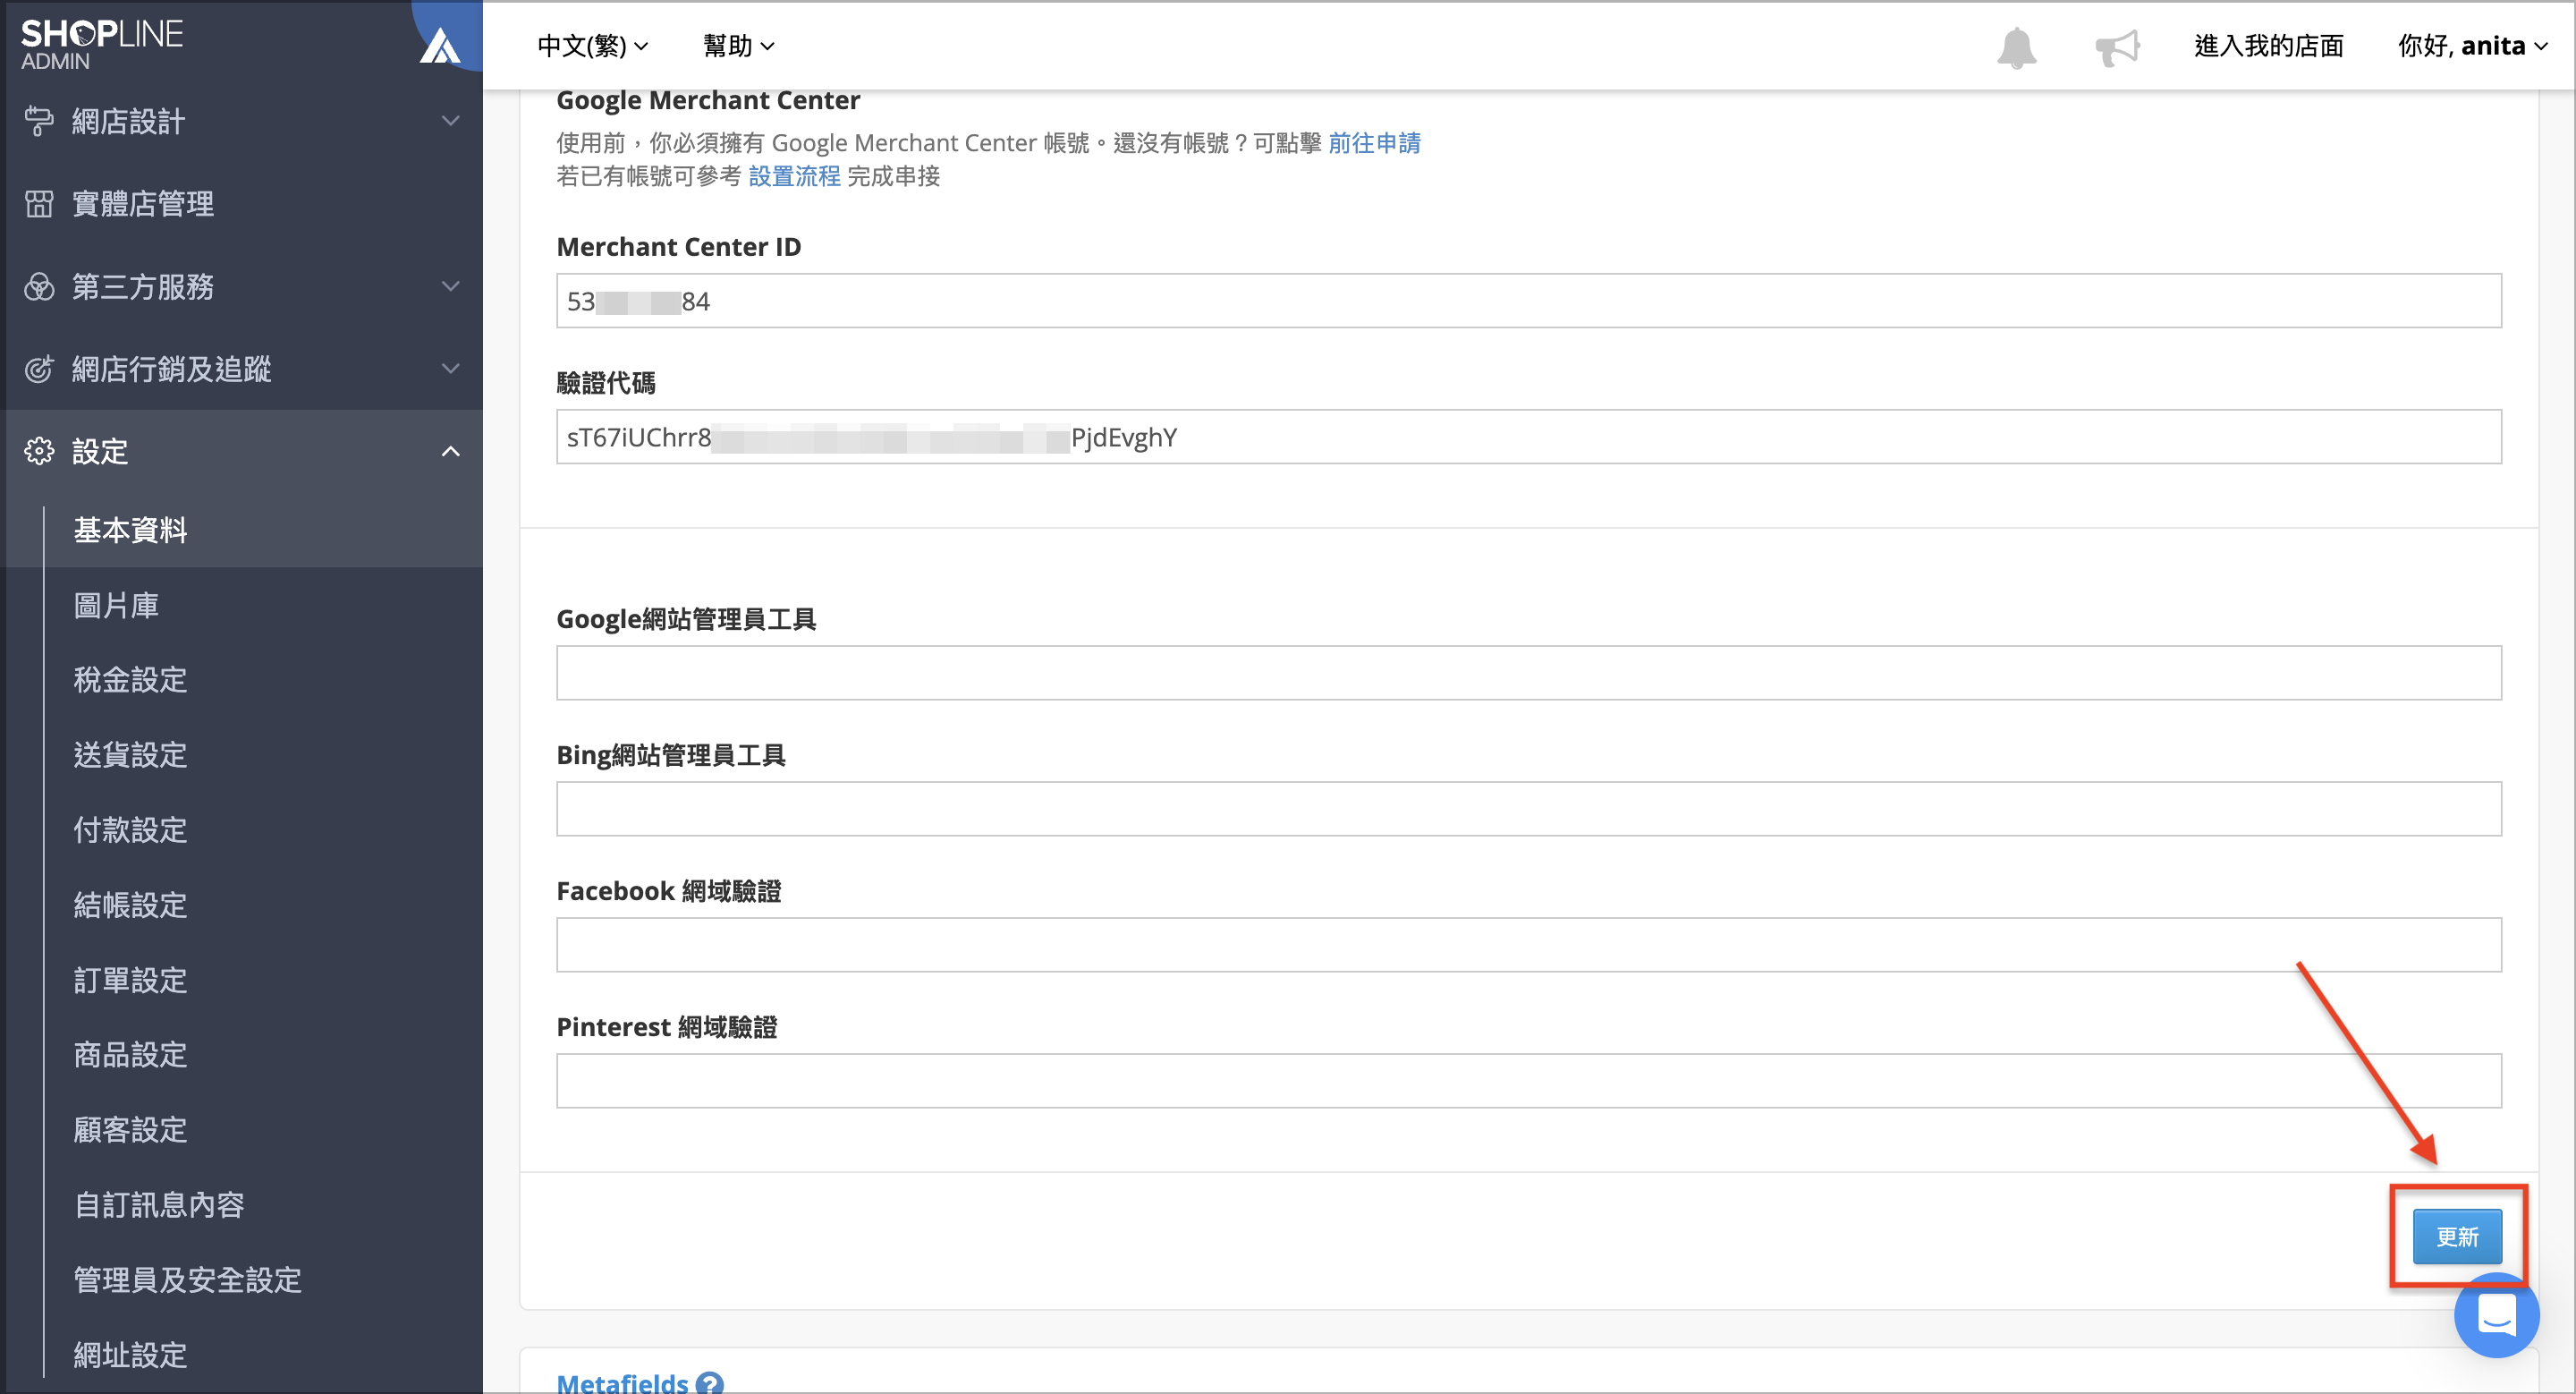The width and height of the screenshot is (2576, 1394).
Task: Focus the Pinterest 網域驗證 input field
Action: [x=1529, y=1081]
